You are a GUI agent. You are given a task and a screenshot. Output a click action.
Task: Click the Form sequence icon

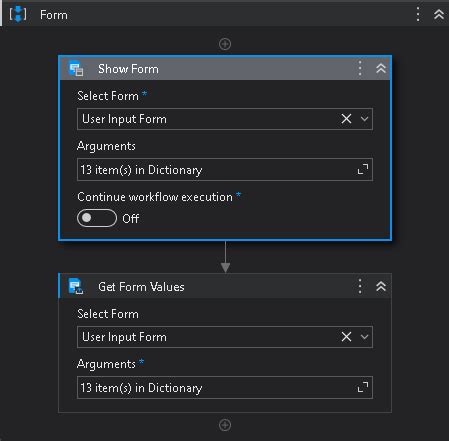tap(18, 14)
